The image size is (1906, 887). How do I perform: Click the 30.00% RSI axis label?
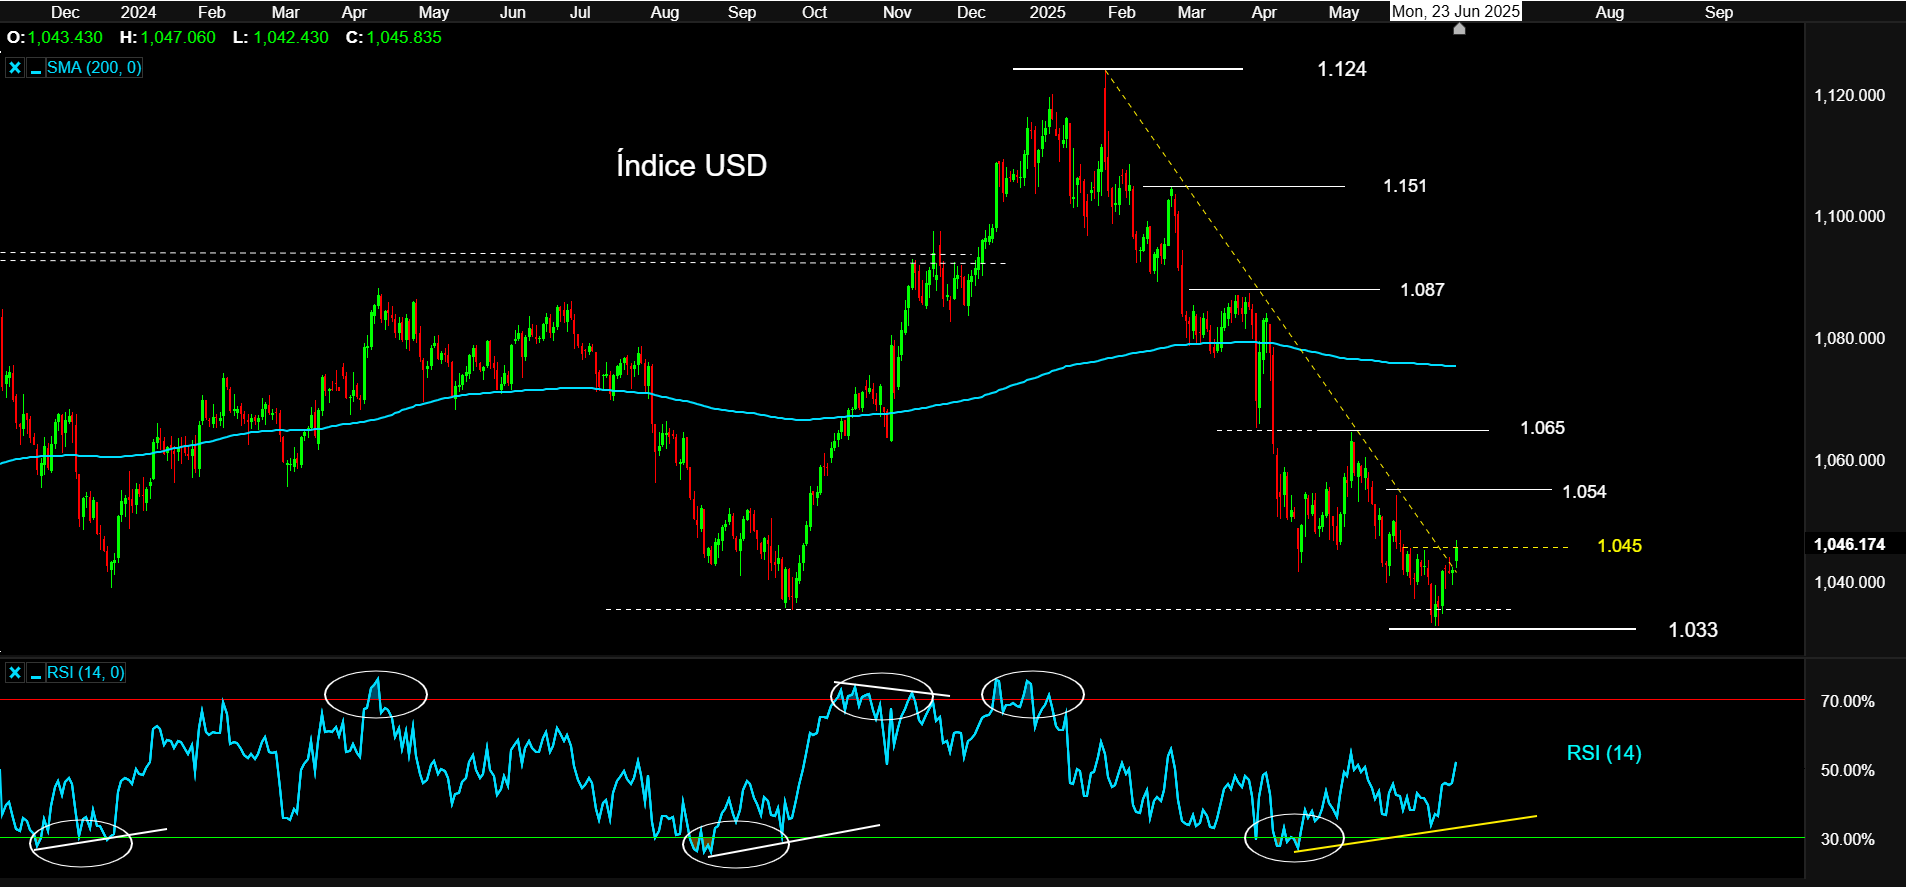(1847, 839)
